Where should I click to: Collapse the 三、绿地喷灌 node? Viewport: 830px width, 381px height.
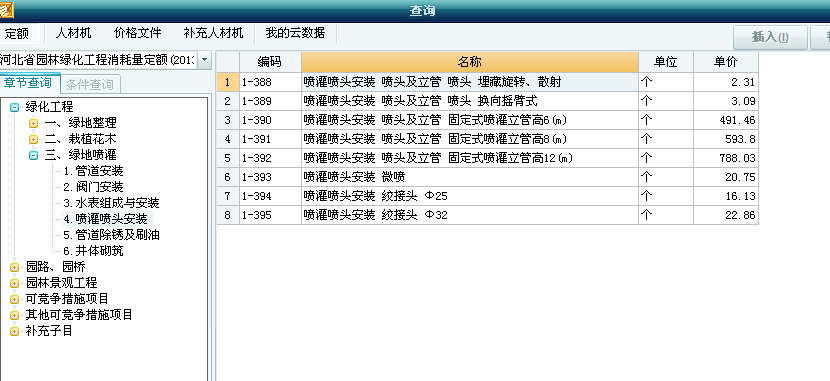33,156
